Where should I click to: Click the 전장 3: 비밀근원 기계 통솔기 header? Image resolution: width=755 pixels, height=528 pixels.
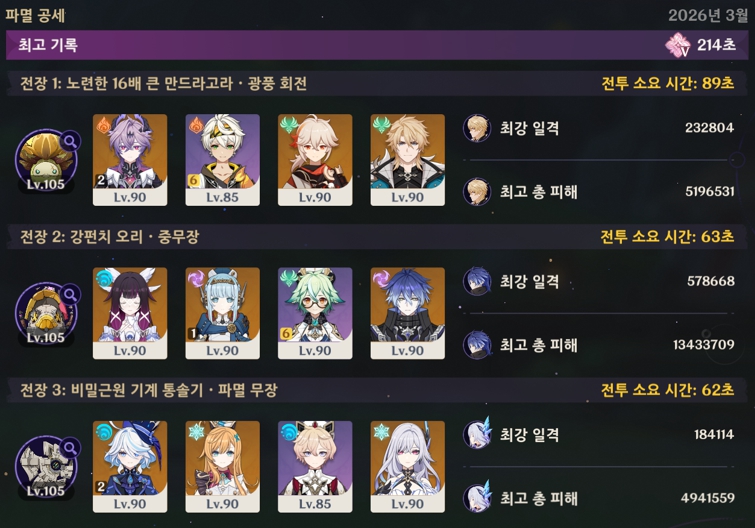149,390
